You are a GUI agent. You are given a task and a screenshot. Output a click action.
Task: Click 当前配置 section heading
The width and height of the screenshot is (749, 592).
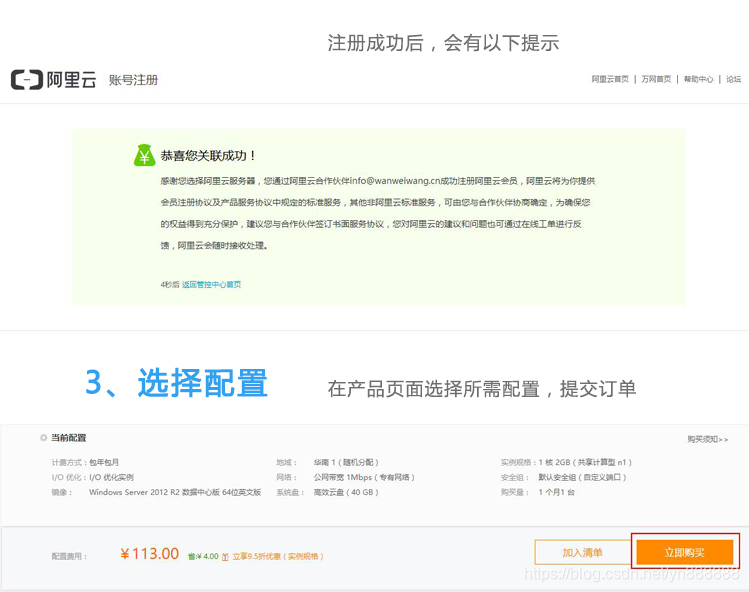coord(69,438)
